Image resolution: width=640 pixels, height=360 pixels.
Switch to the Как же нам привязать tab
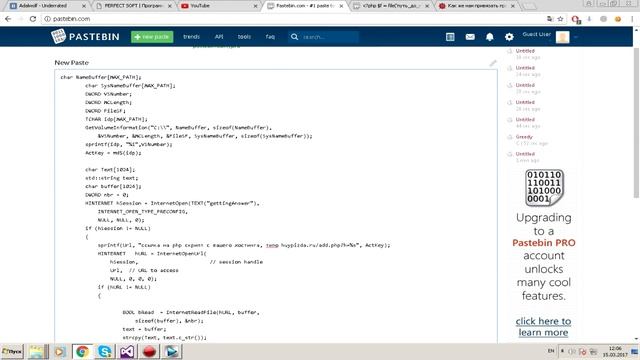pos(476,6)
